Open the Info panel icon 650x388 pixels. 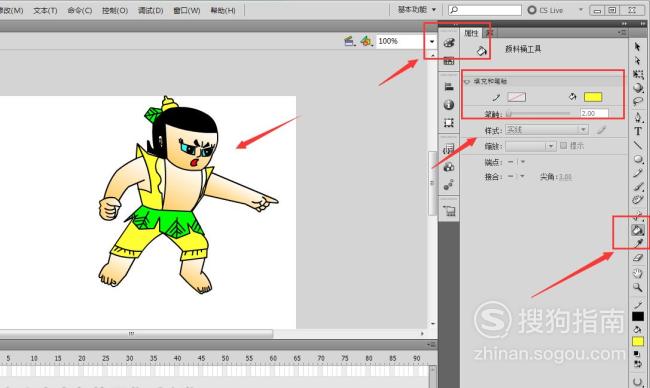point(449,104)
